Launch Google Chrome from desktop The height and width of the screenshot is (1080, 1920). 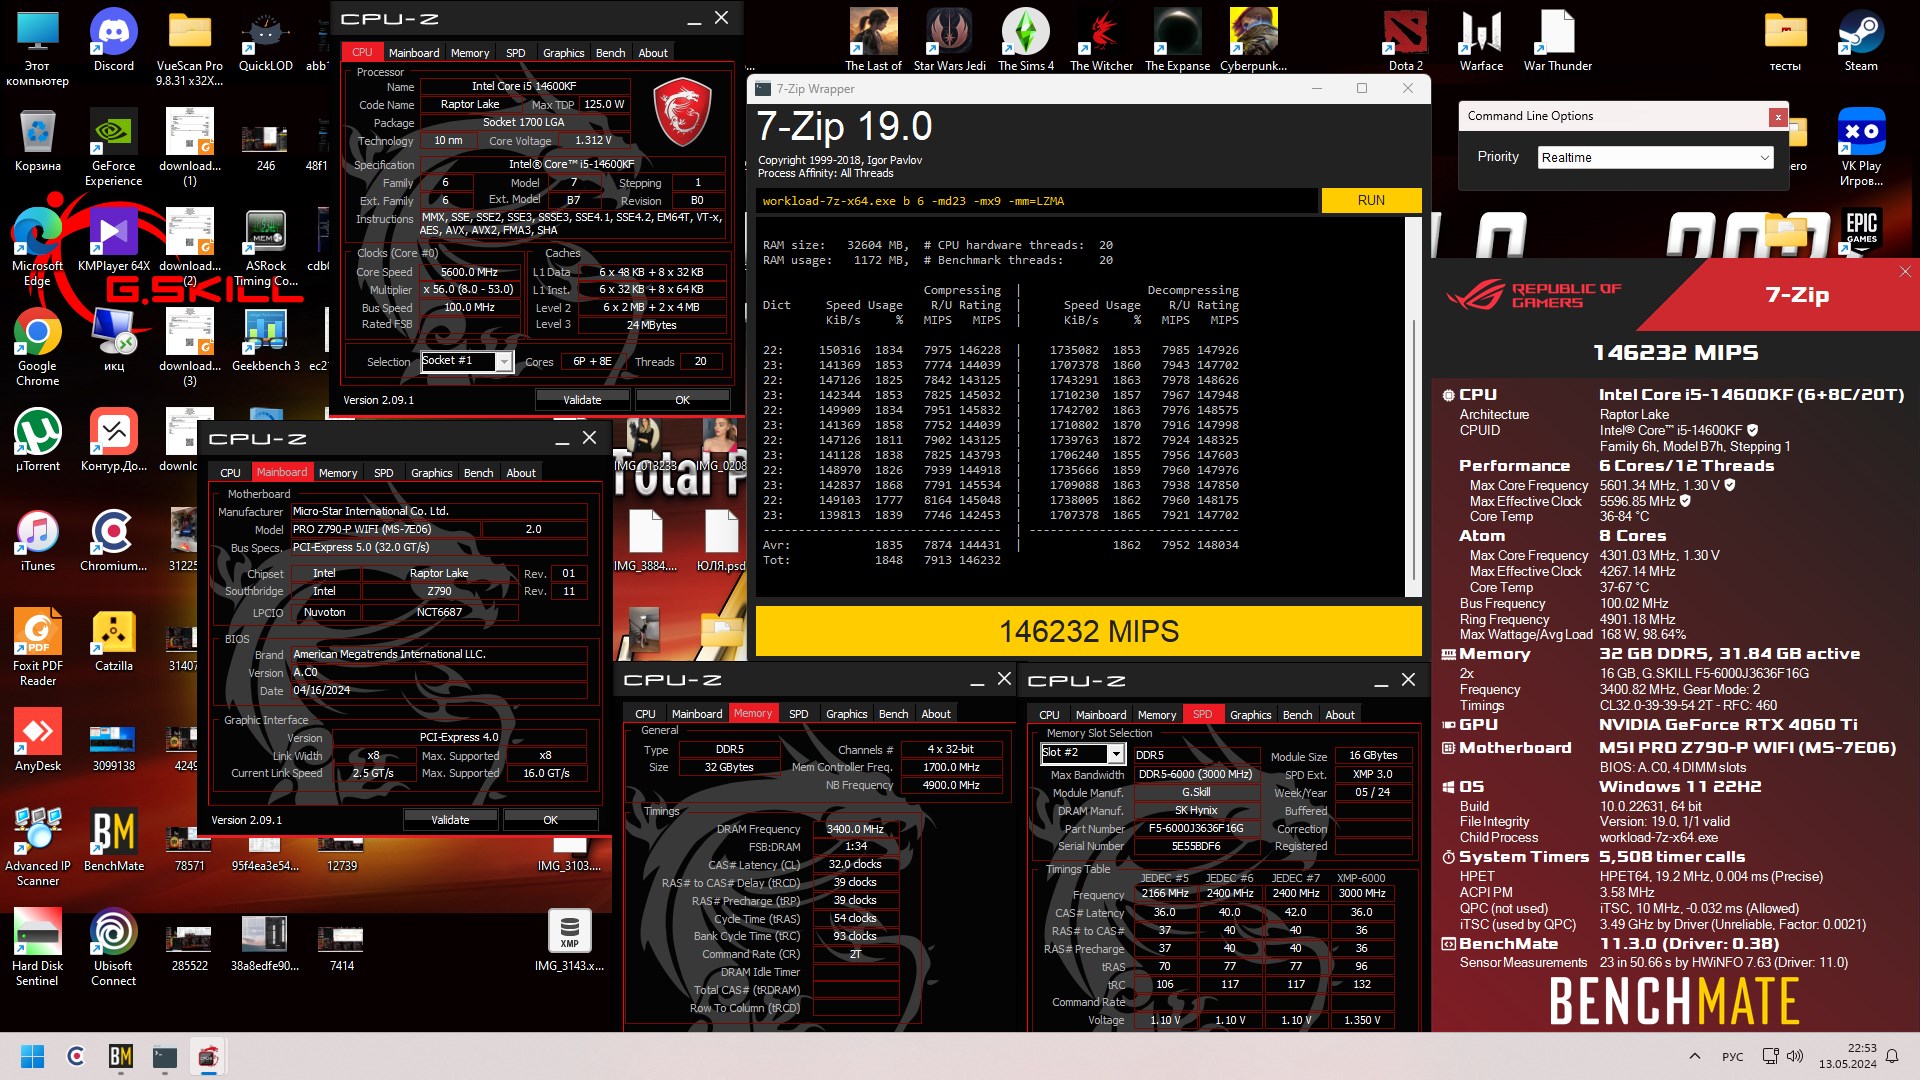(x=38, y=348)
